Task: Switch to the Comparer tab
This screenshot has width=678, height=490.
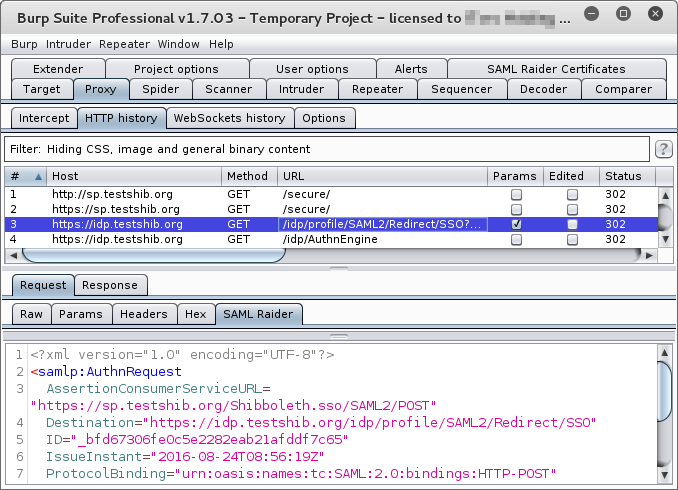Action: (x=624, y=89)
